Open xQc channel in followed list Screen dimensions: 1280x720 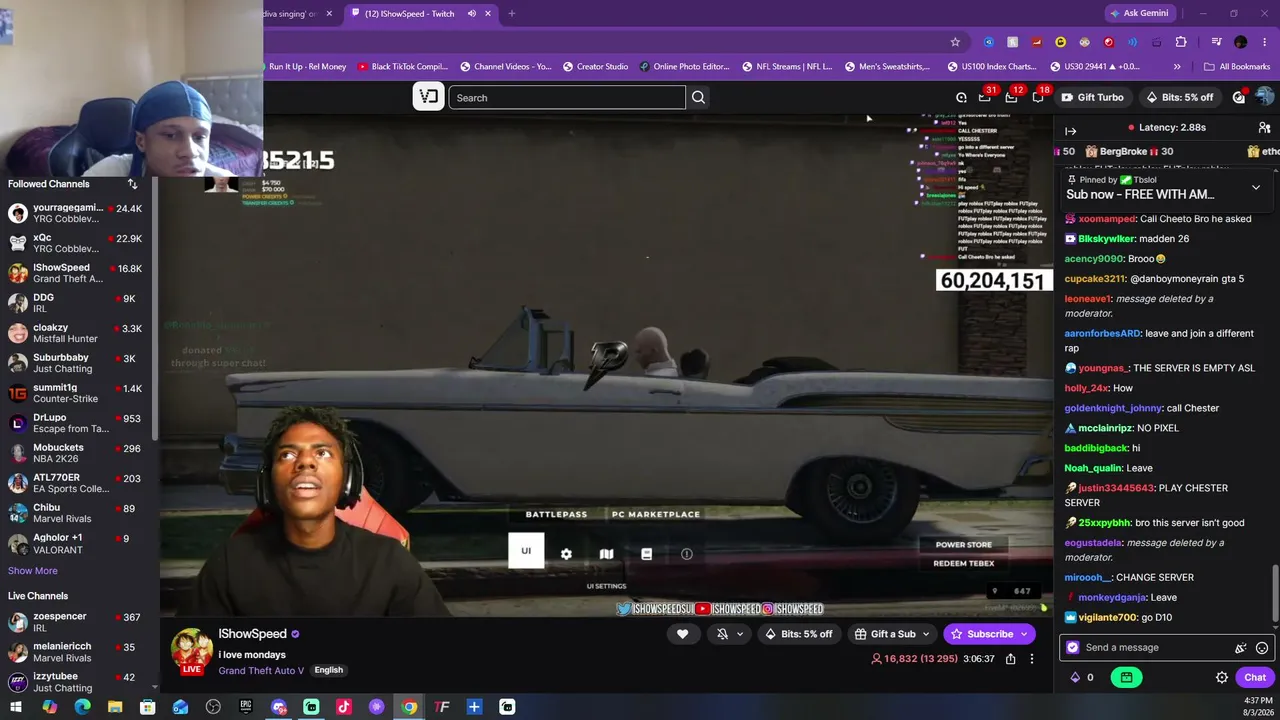point(76,243)
